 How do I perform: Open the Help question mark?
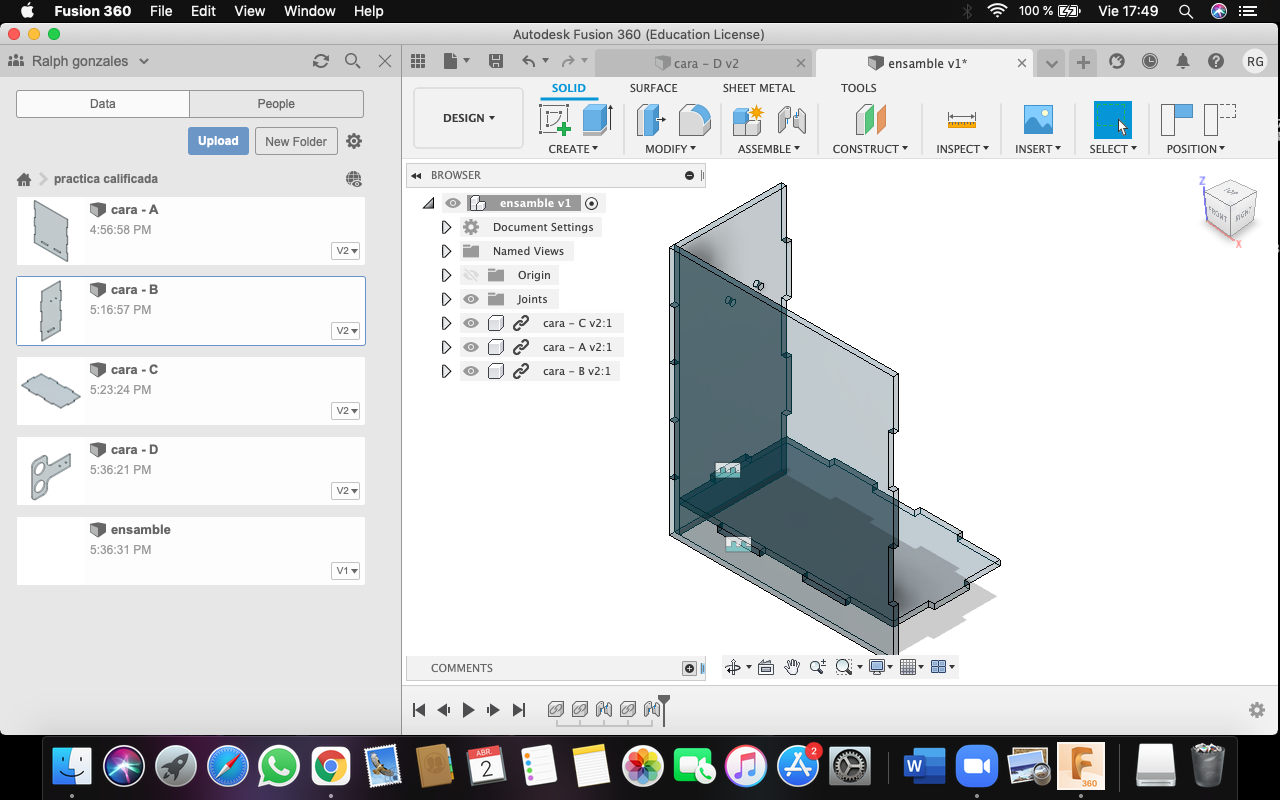1216,62
